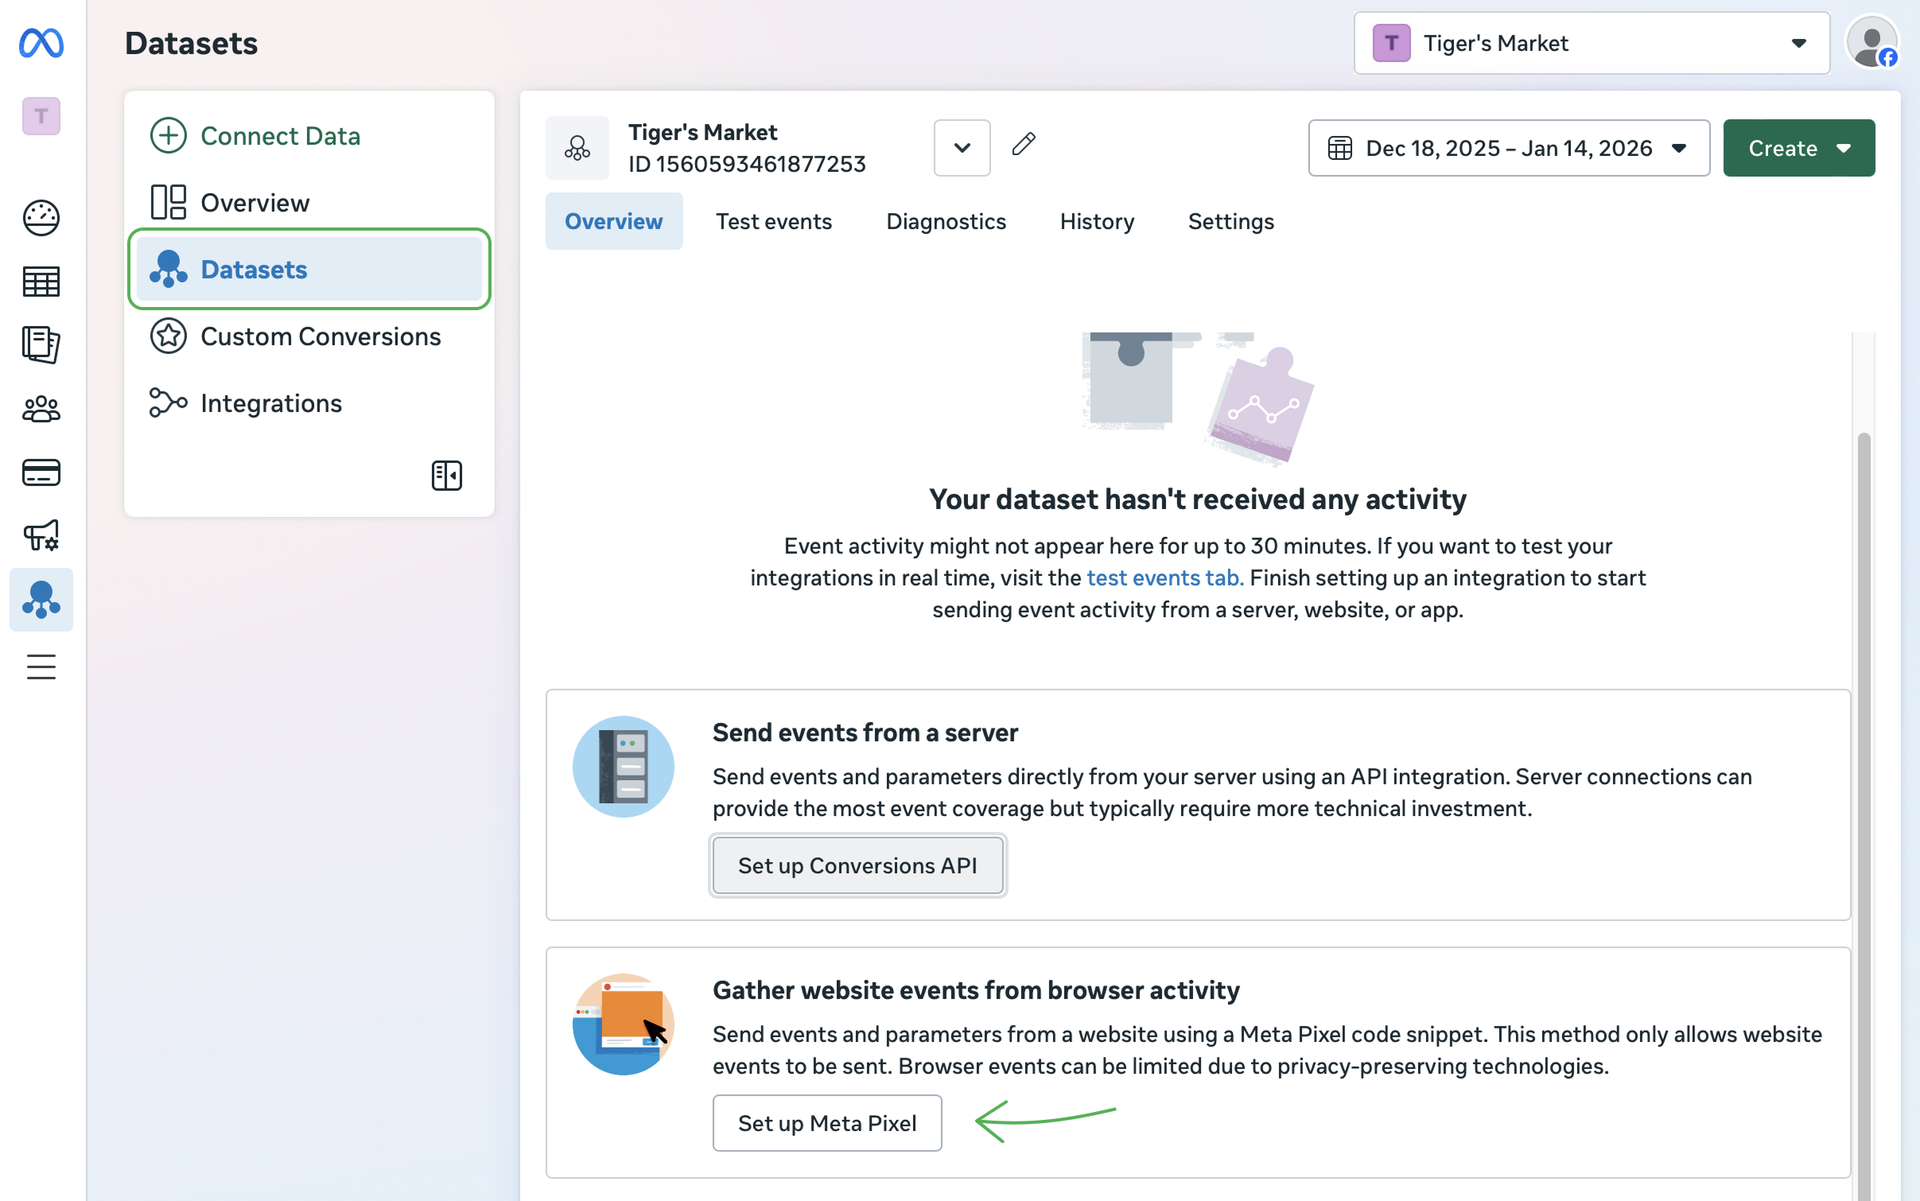Expand the dataset selector chevron
Viewport: 1920px width, 1201px height.
tap(961, 148)
